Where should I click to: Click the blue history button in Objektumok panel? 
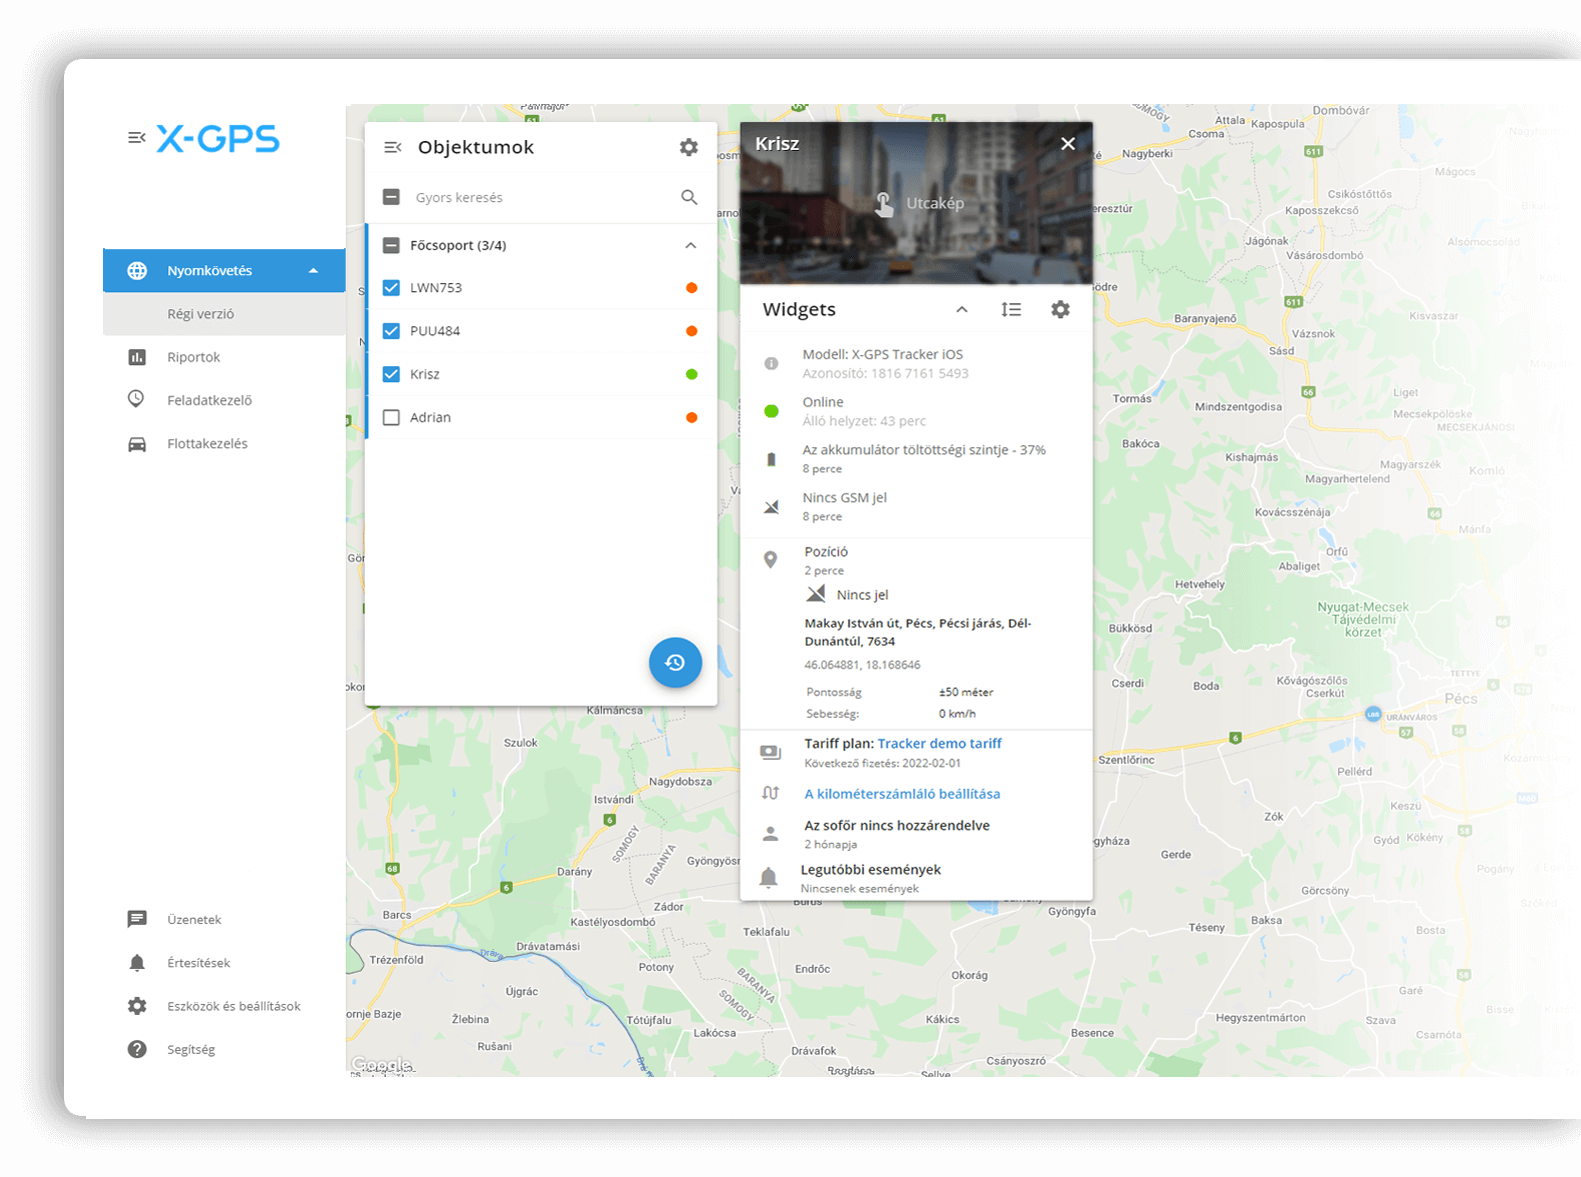[x=675, y=662]
